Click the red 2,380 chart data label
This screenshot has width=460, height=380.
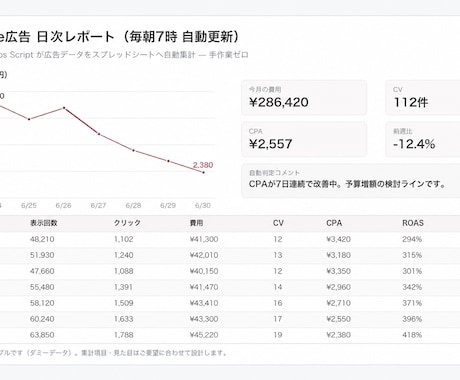(x=203, y=165)
